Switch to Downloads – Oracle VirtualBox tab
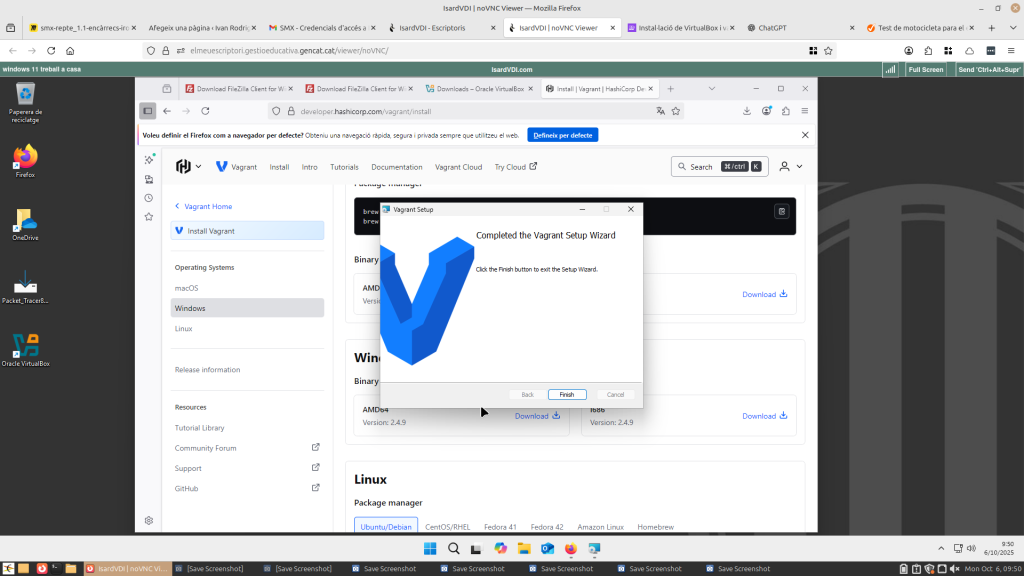 click(479, 89)
